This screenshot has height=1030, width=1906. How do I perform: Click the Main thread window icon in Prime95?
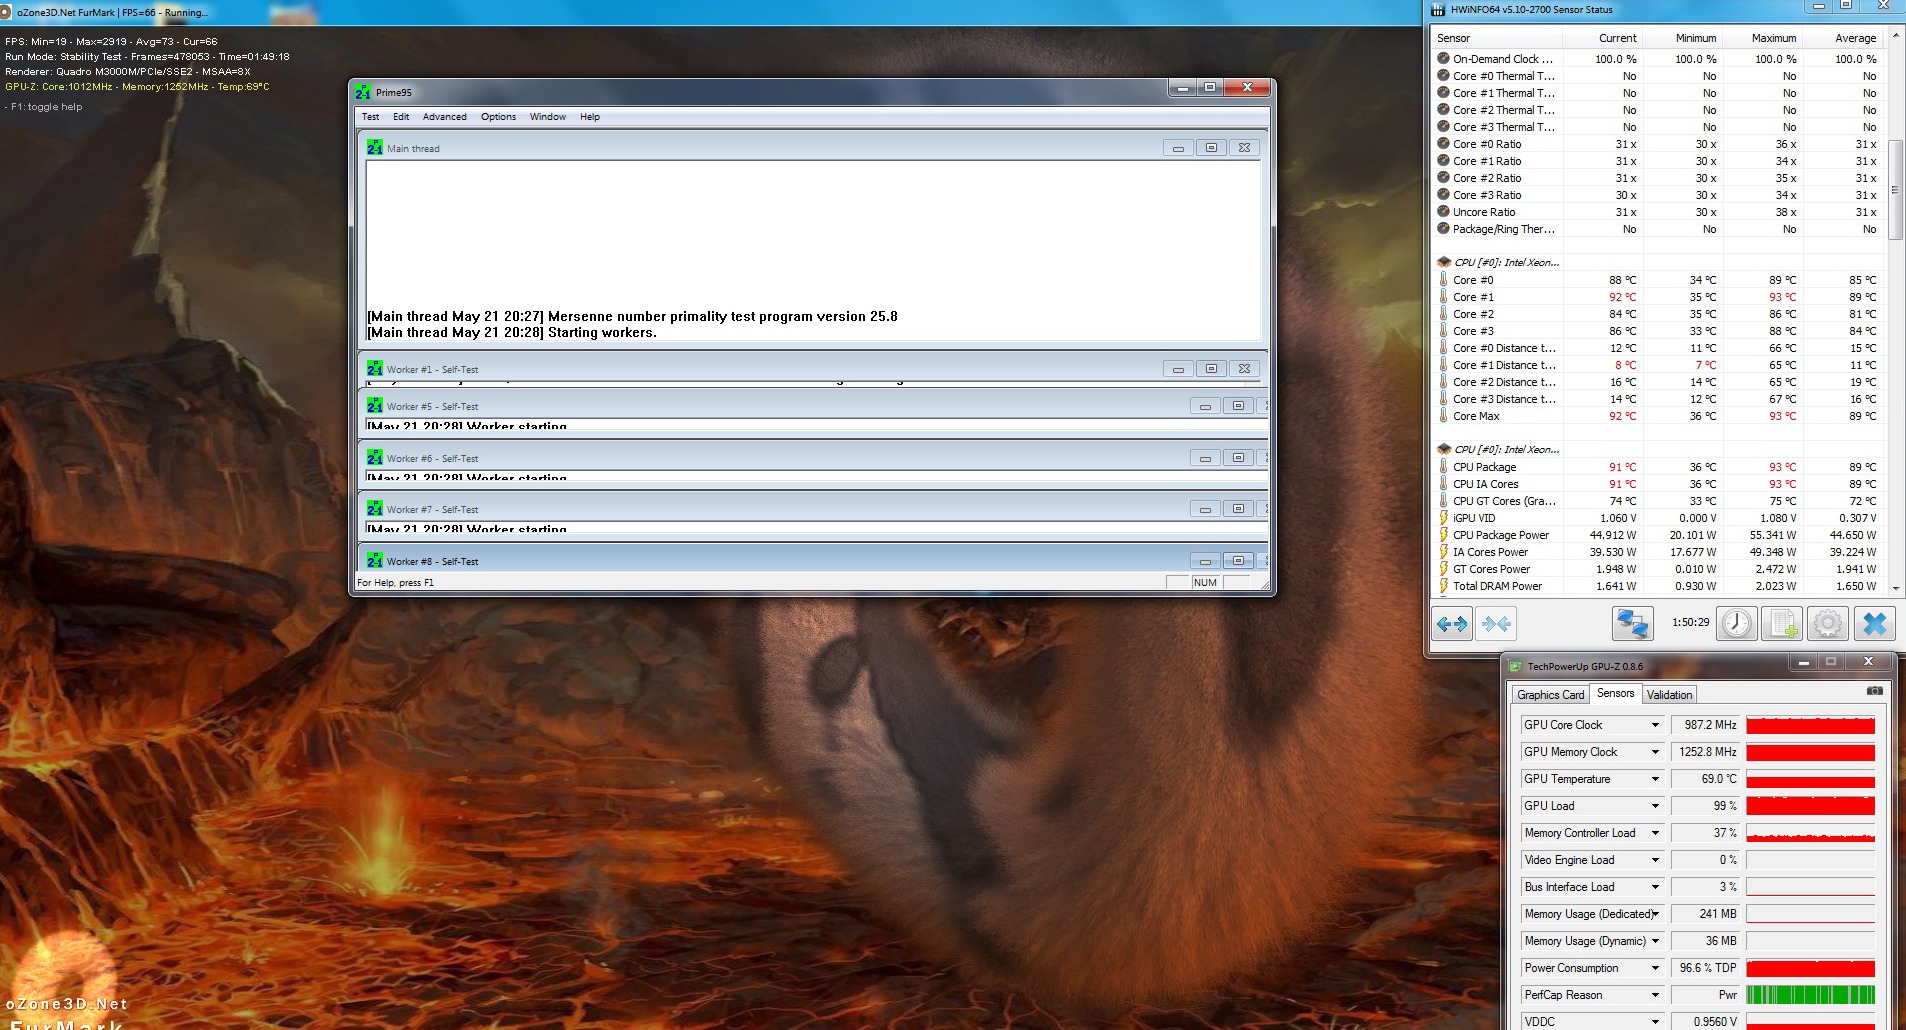point(375,148)
